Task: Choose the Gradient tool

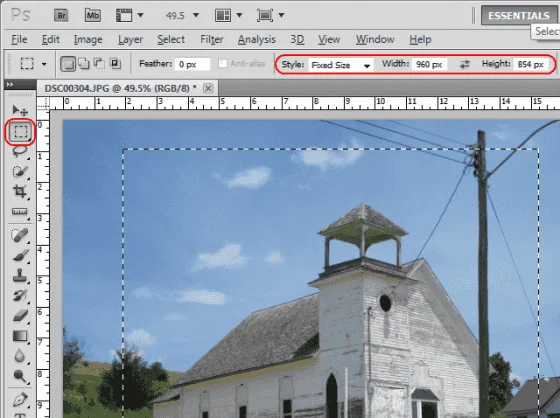Action: click(20, 336)
